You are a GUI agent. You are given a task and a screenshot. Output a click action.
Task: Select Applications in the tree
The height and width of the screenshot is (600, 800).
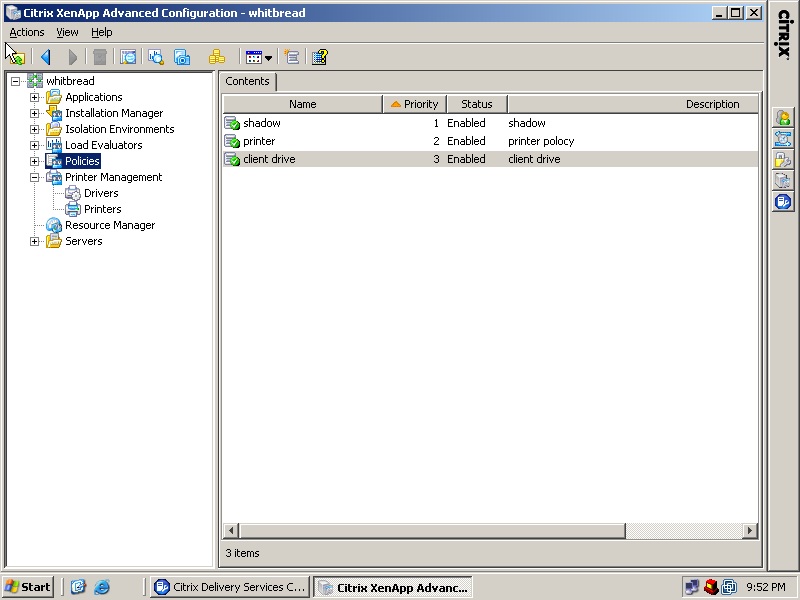pos(94,97)
